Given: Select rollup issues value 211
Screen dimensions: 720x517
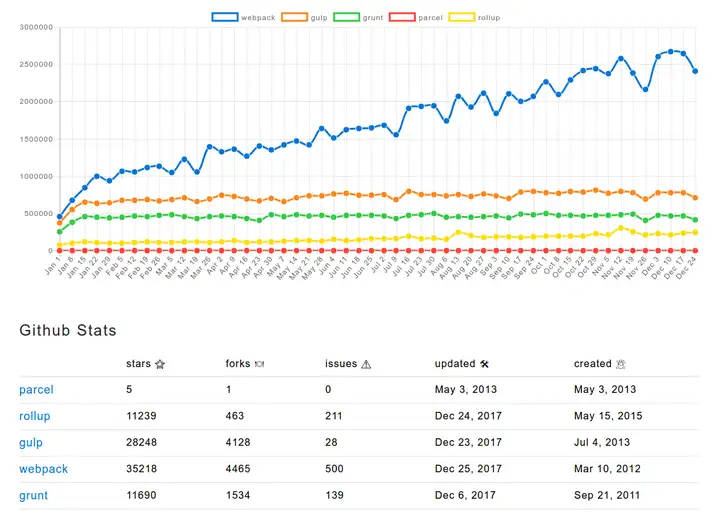Looking at the screenshot, I should [333, 416].
